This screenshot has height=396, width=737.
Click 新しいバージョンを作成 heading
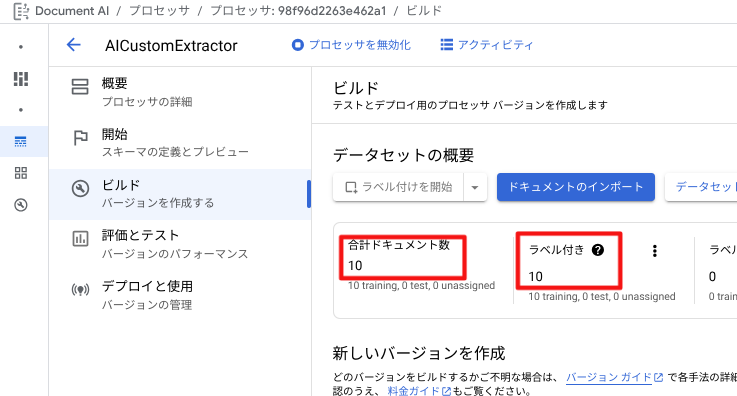[419, 353]
